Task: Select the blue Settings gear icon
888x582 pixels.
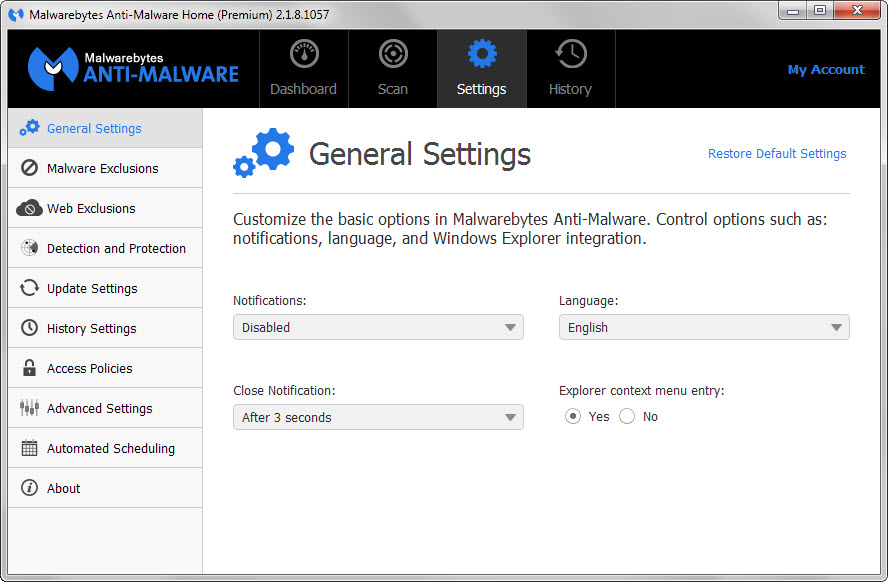Action: coord(482,54)
